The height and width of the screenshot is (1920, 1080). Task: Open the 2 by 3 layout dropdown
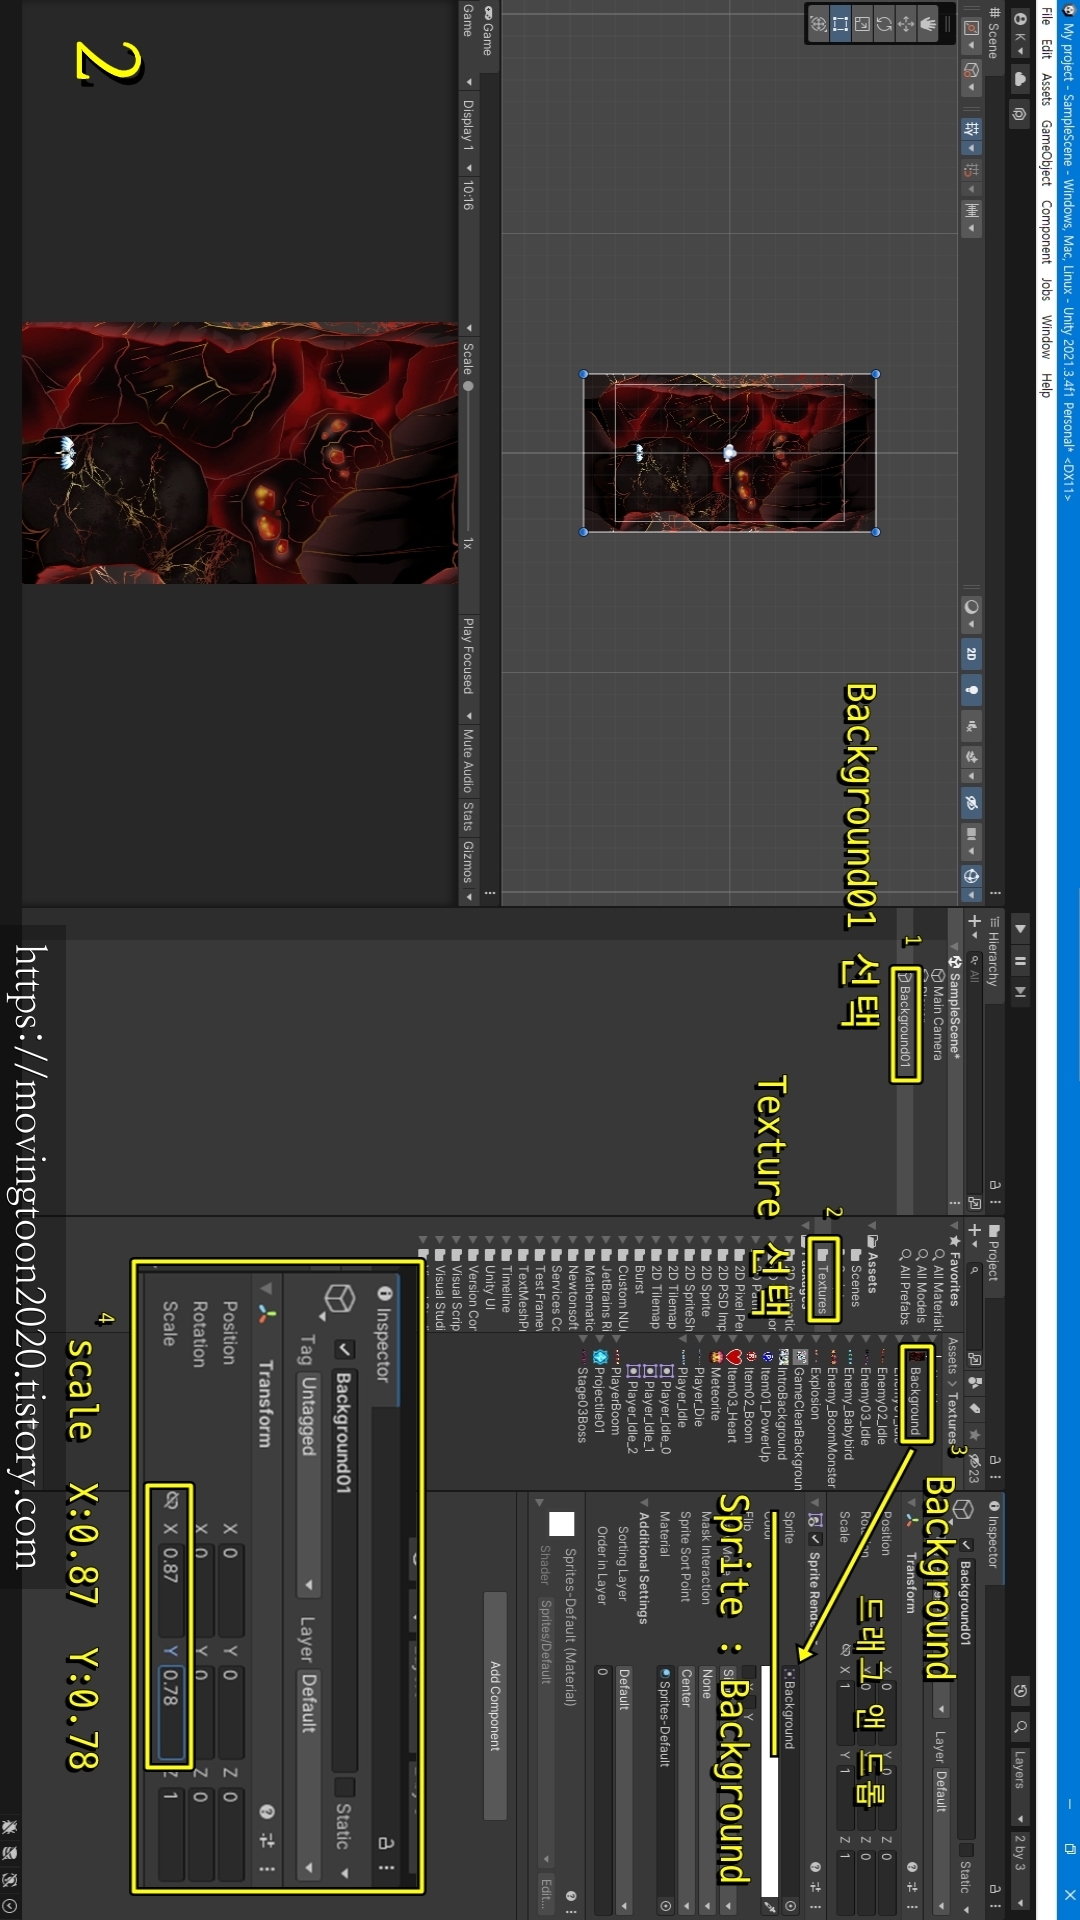[1020, 1871]
